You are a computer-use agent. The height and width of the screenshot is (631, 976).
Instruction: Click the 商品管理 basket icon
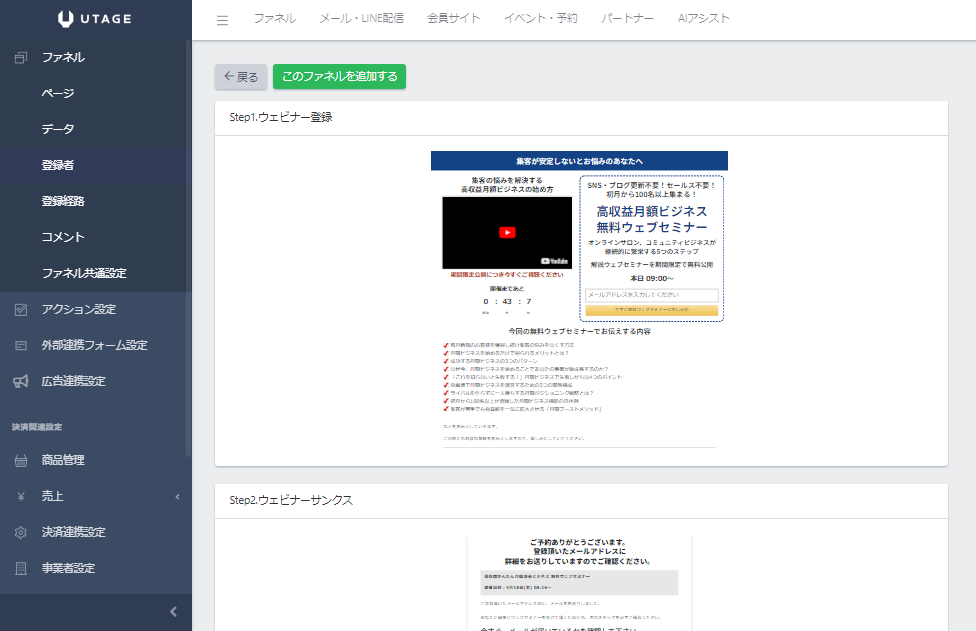(x=21, y=460)
